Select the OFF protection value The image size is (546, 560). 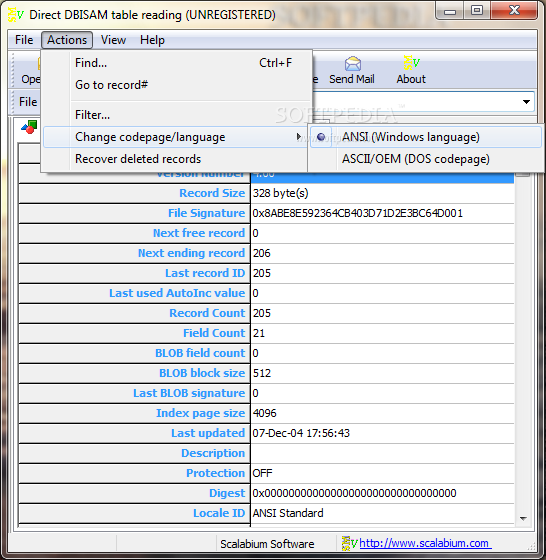pyautogui.click(x=382, y=473)
